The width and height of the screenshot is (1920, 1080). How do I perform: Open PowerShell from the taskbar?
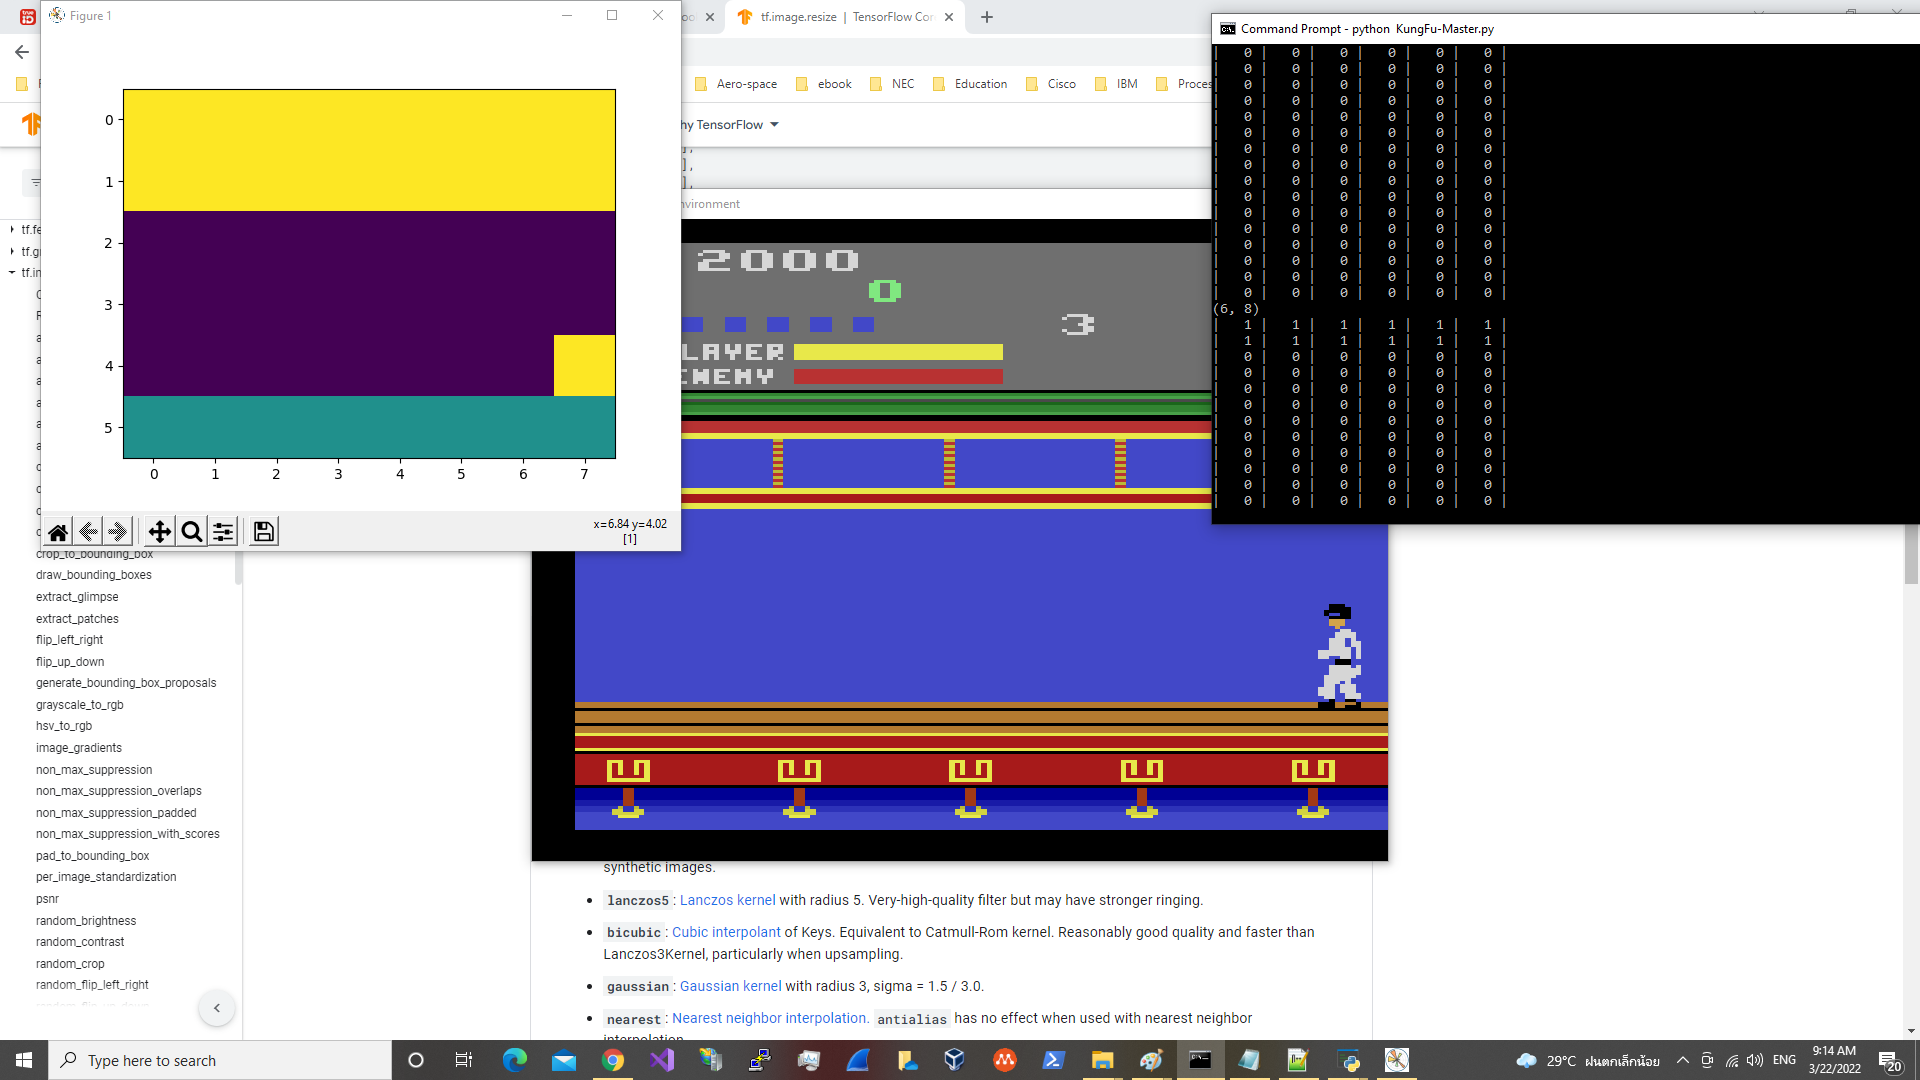(x=1053, y=1060)
